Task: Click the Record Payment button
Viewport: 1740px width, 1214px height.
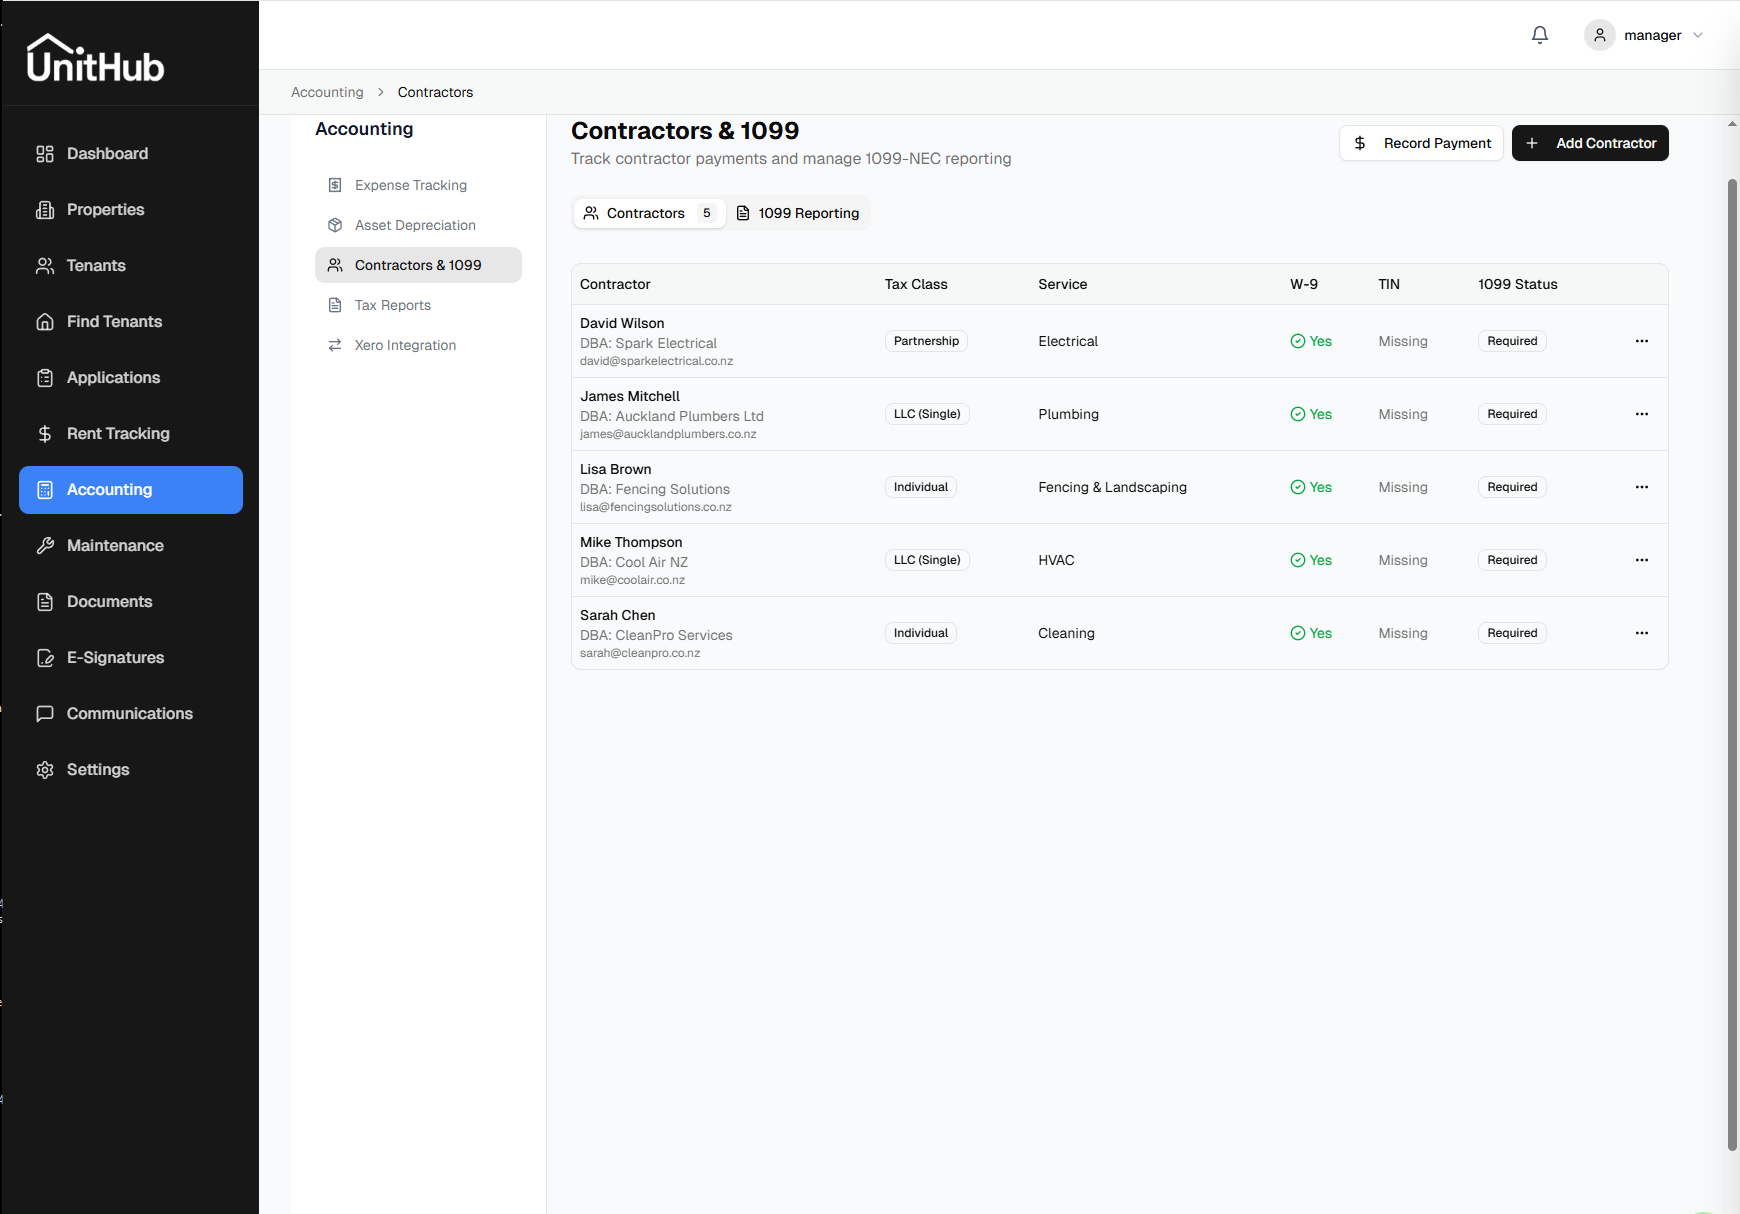Action: (x=1421, y=143)
